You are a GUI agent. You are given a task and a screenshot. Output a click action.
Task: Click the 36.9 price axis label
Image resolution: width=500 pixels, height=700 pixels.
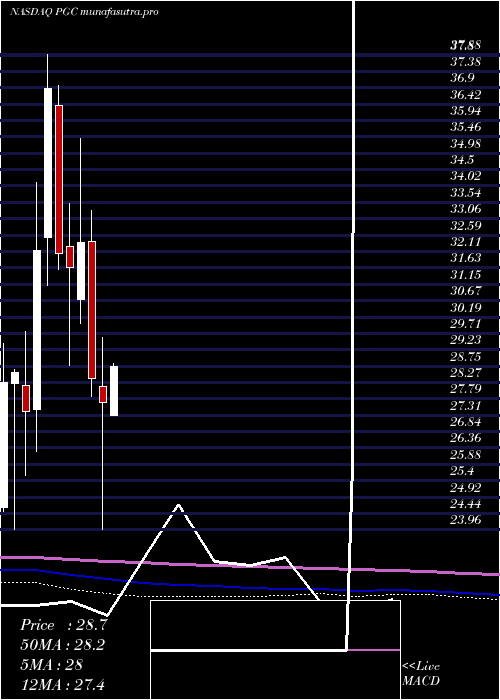tap(462, 78)
